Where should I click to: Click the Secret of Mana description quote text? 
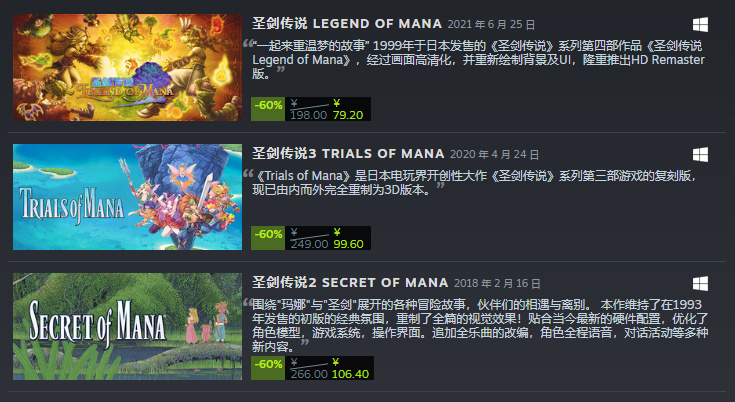[480, 326]
